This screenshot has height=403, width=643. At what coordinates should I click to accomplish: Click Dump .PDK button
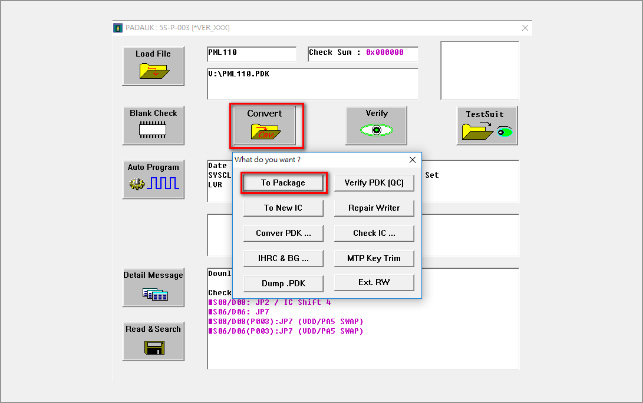pyautogui.click(x=283, y=283)
